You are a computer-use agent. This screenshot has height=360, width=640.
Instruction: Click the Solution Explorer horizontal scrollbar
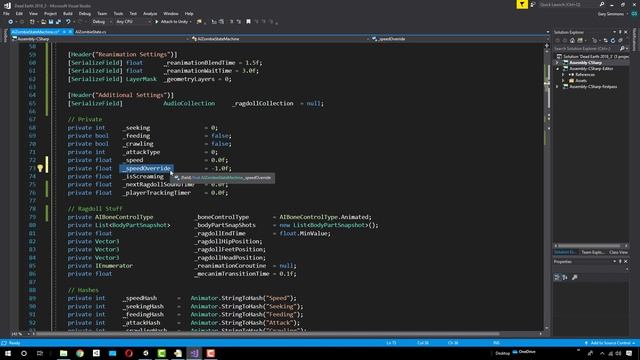[x=590, y=246]
